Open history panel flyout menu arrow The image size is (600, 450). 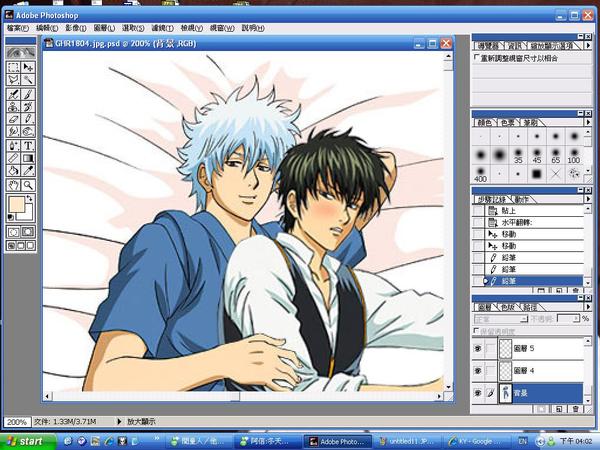588,199
